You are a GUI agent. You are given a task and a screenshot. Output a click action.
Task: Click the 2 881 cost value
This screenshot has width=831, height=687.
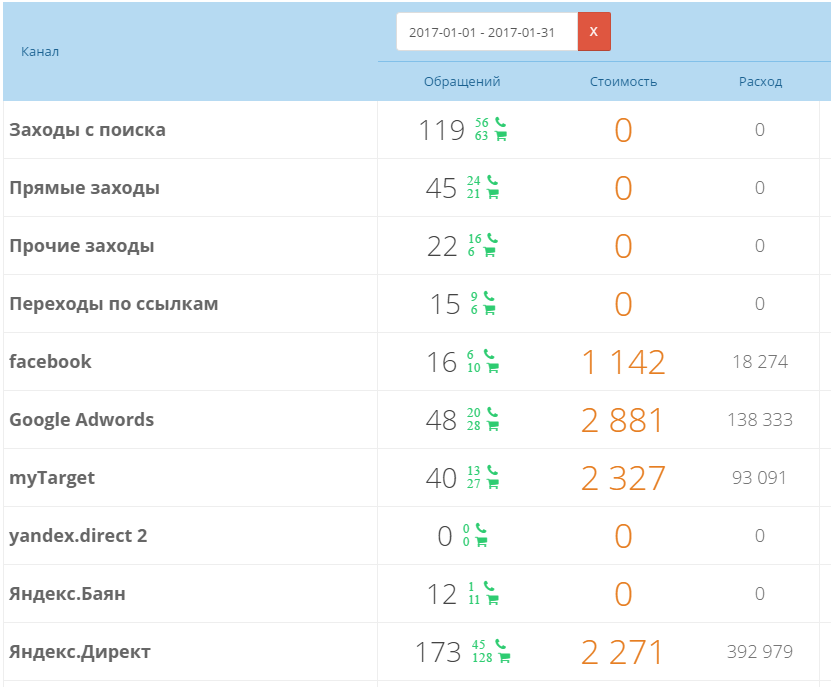click(623, 420)
